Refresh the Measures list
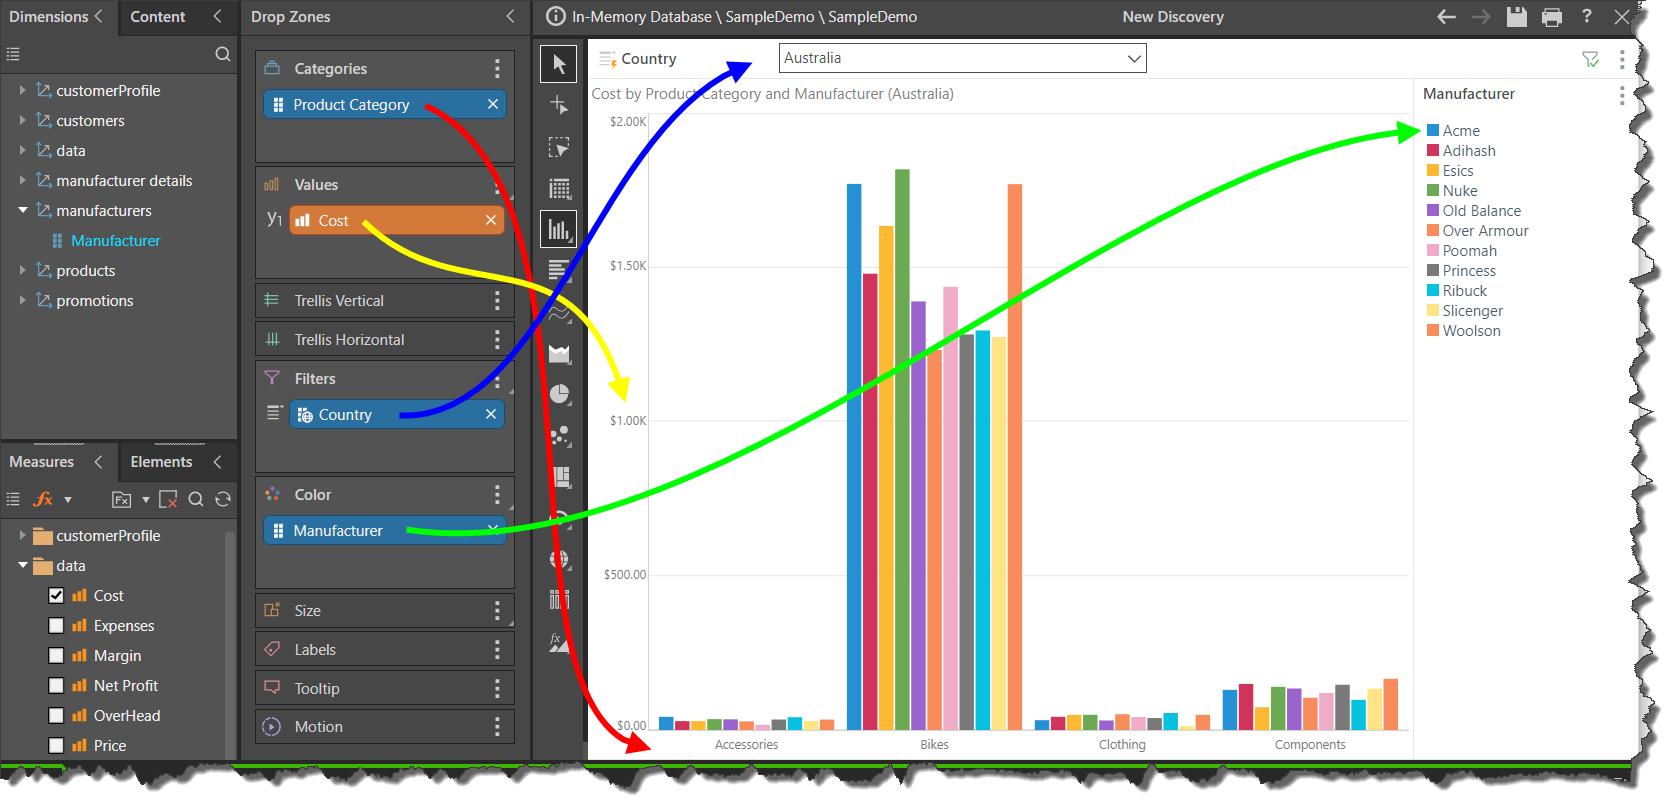Image resolution: width=1676 pixels, height=807 pixels. click(x=223, y=499)
